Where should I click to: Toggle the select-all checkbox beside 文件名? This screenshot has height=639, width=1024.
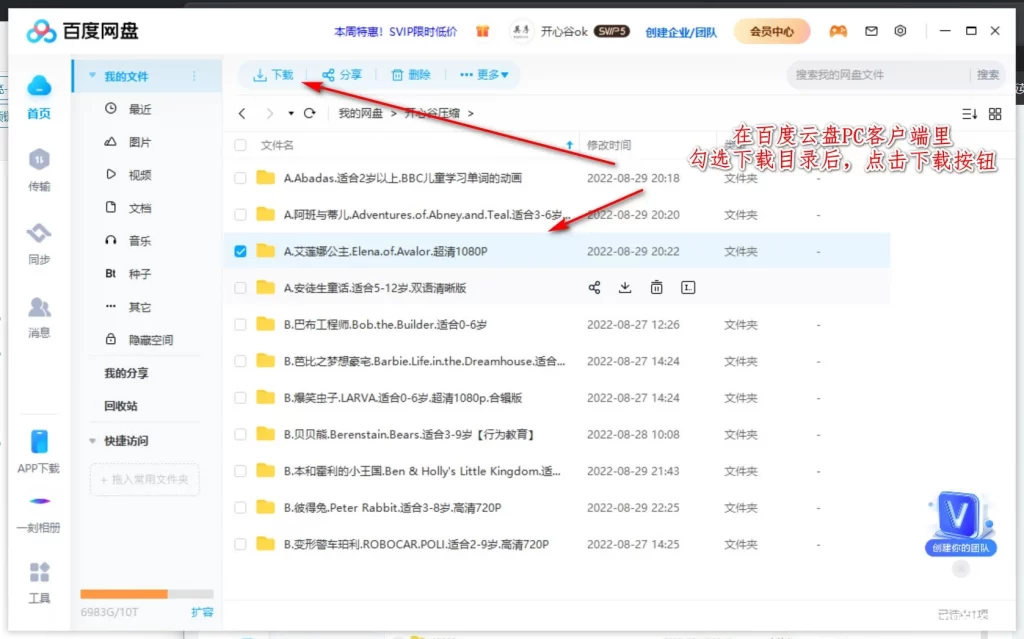[240, 145]
